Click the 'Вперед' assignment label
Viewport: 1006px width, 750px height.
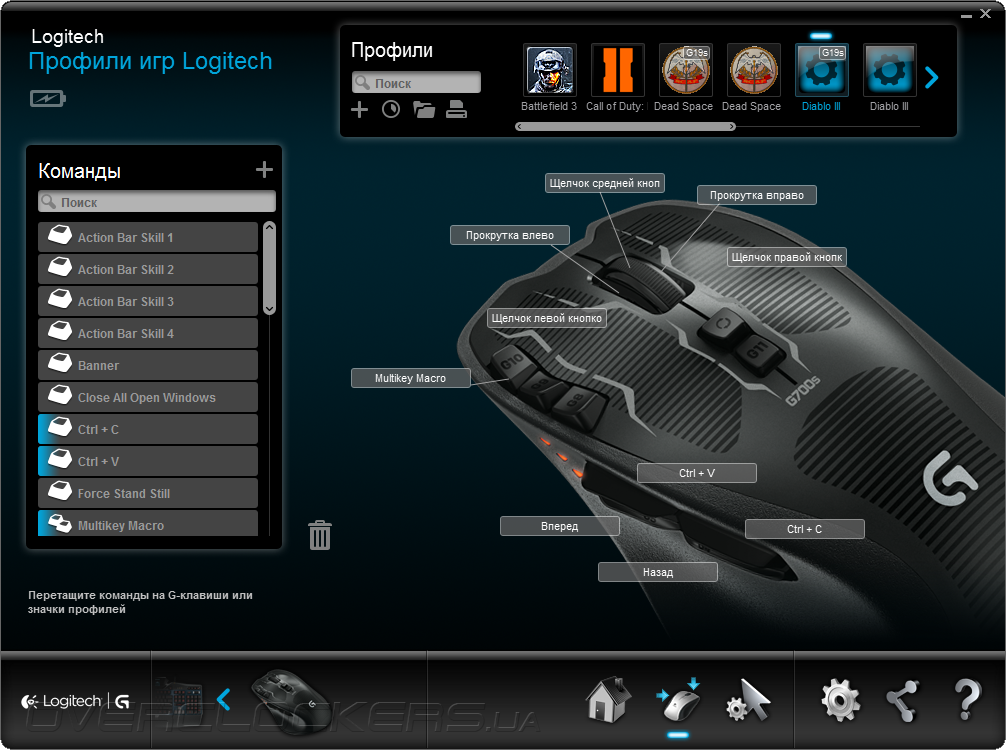tap(559, 526)
